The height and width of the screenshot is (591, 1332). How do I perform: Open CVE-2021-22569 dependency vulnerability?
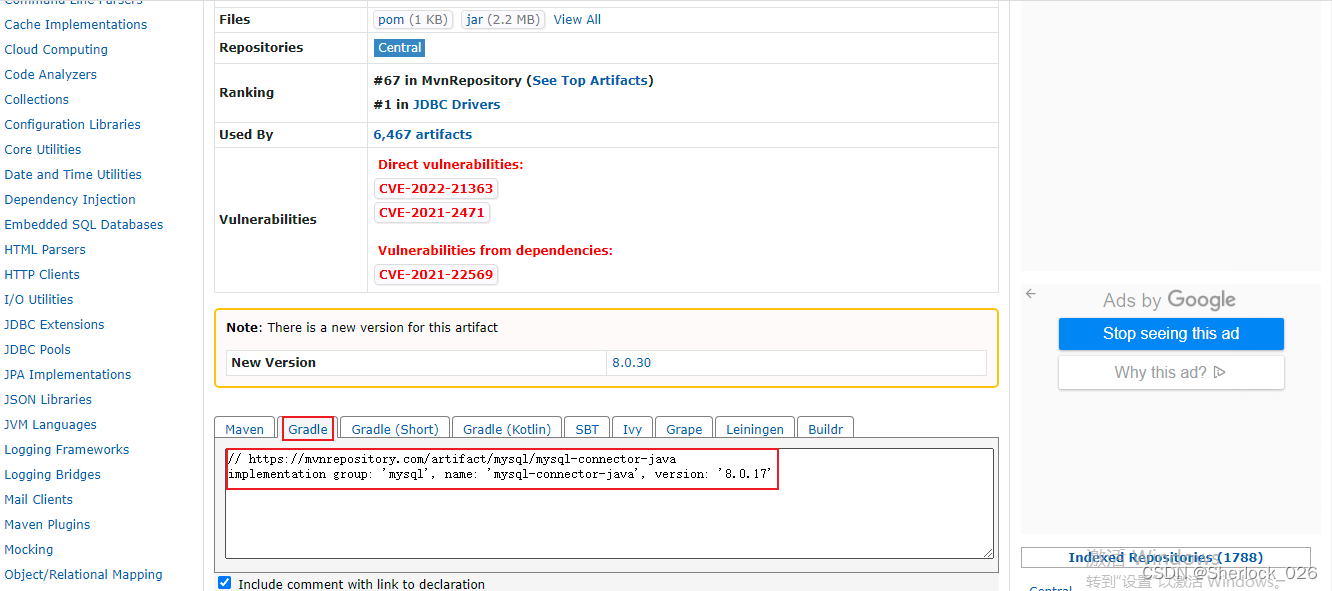436,274
